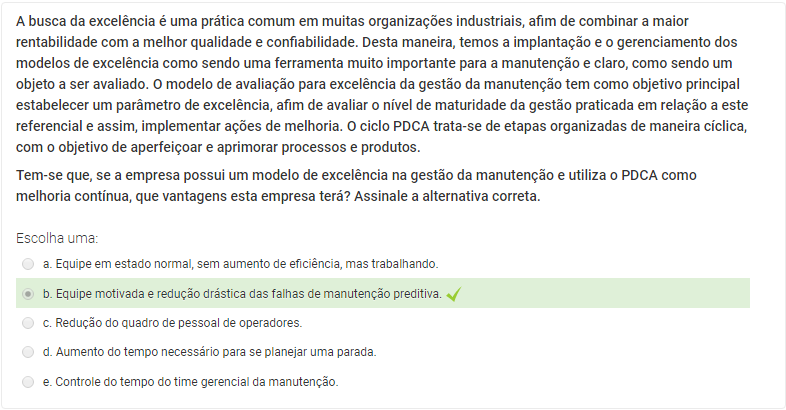
Task: Mark radio for 'Controle do tempo do time gerencial'
Action: point(28,382)
